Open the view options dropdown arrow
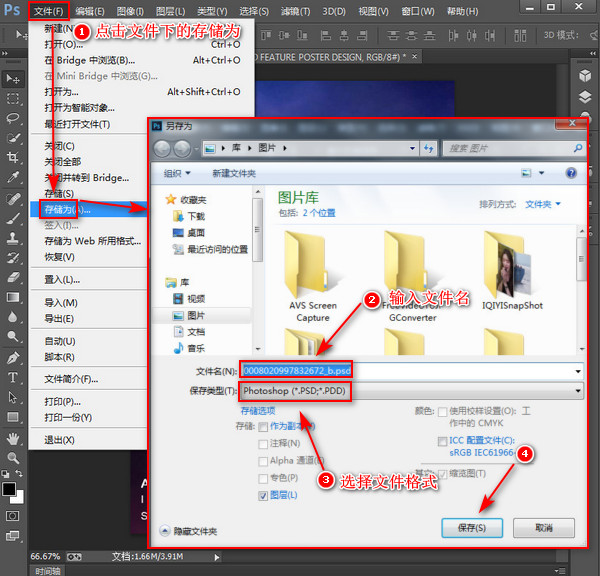The height and width of the screenshot is (576, 600). [x=541, y=173]
